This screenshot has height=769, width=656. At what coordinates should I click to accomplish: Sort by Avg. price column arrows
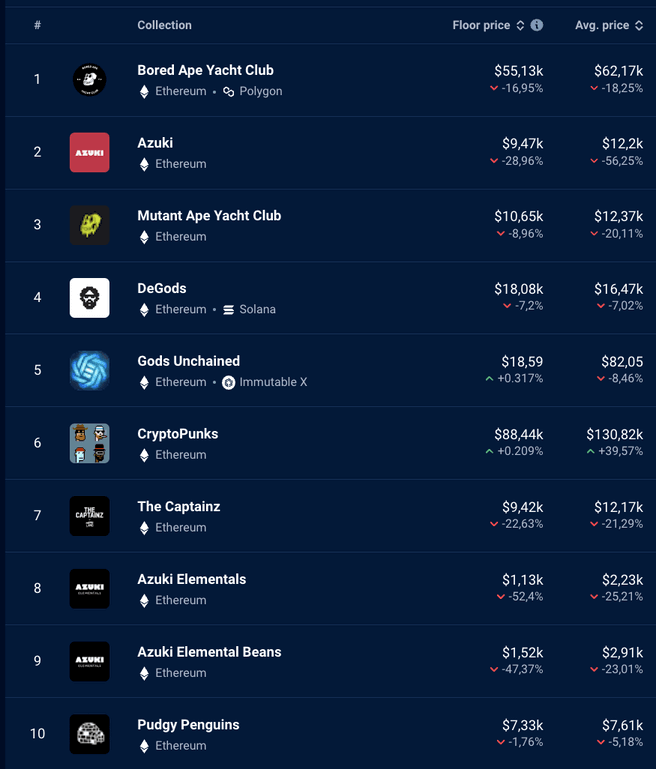pos(638,26)
